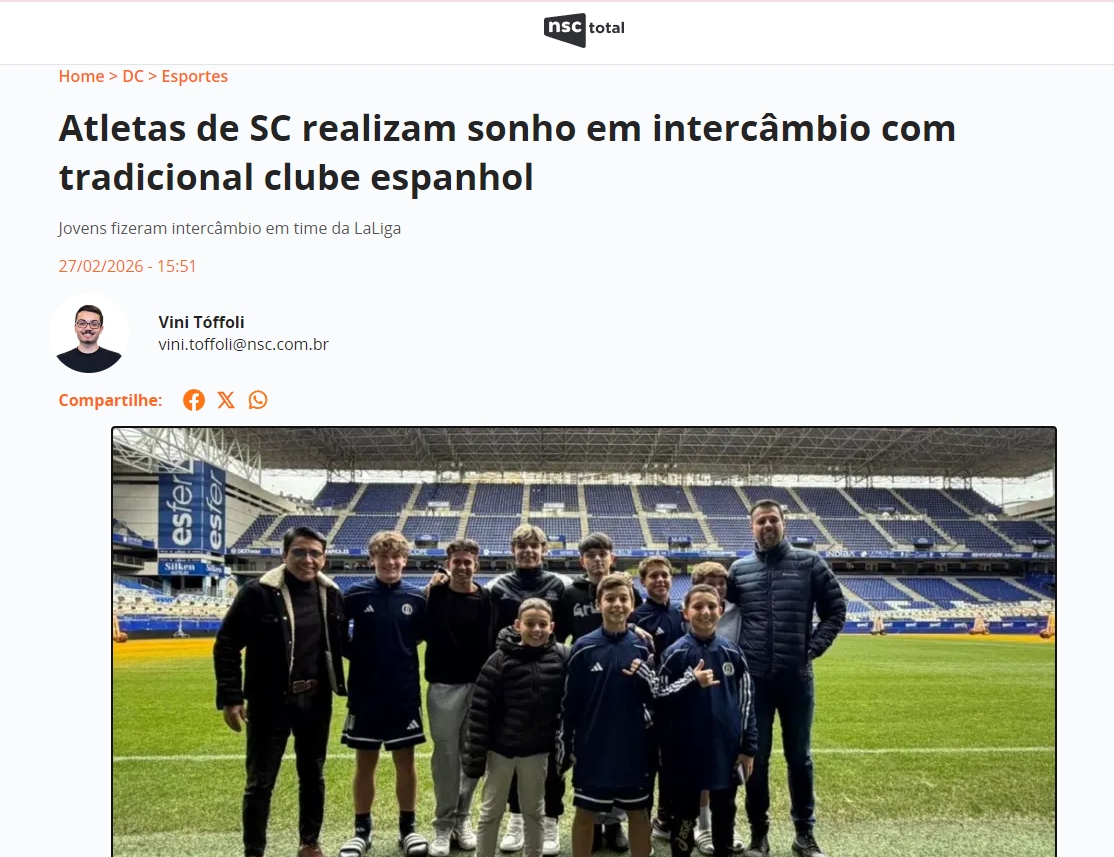This screenshot has height=857, width=1114.
Task: Navigate to the Esportes breadcrumb
Action: click(195, 76)
